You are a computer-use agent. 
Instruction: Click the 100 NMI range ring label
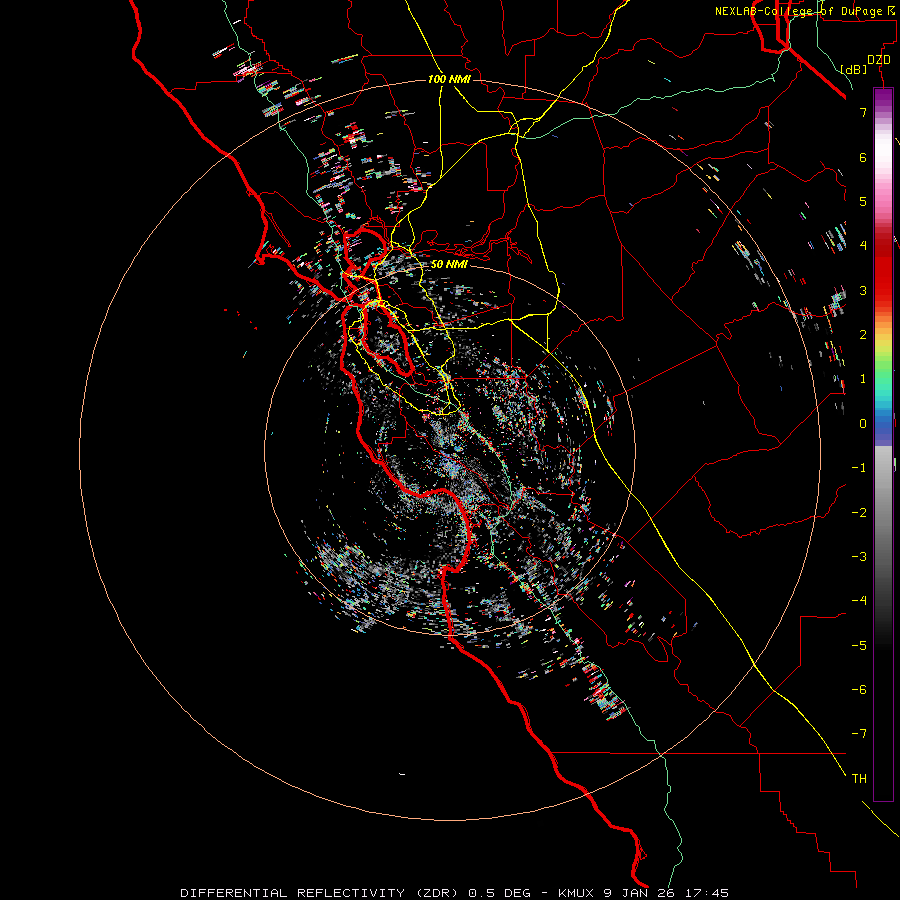click(449, 79)
